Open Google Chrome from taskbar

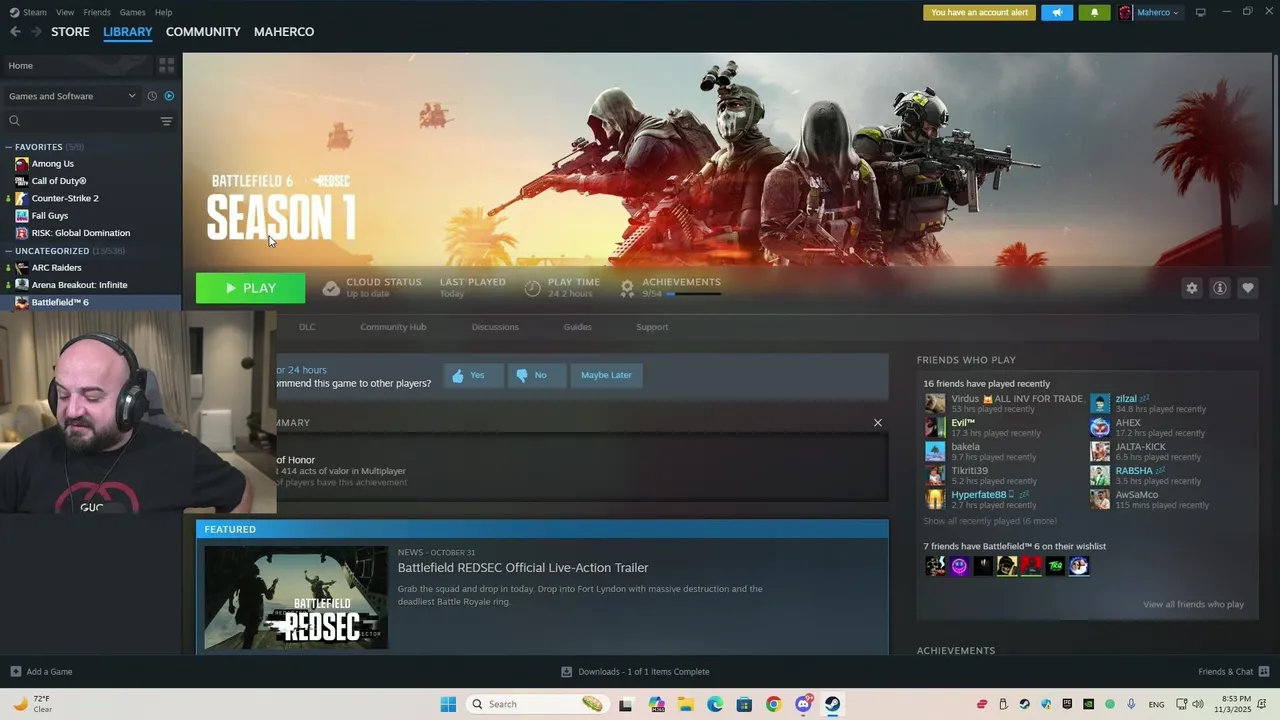pyautogui.click(x=773, y=704)
